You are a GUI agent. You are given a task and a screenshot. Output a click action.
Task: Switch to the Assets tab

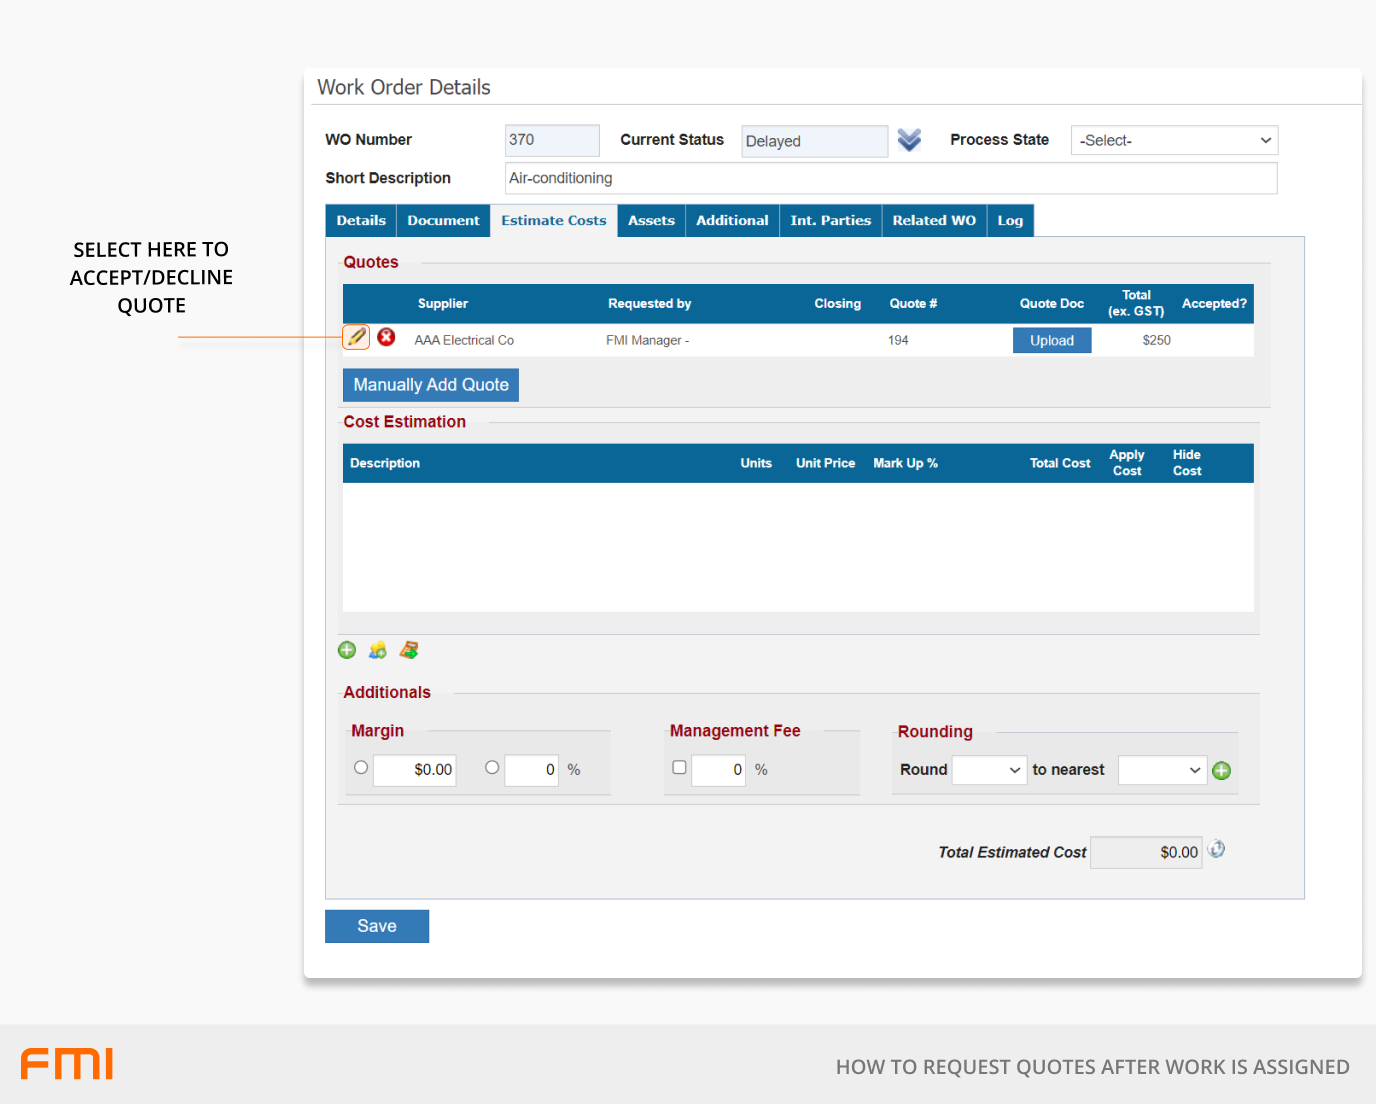coord(651,221)
